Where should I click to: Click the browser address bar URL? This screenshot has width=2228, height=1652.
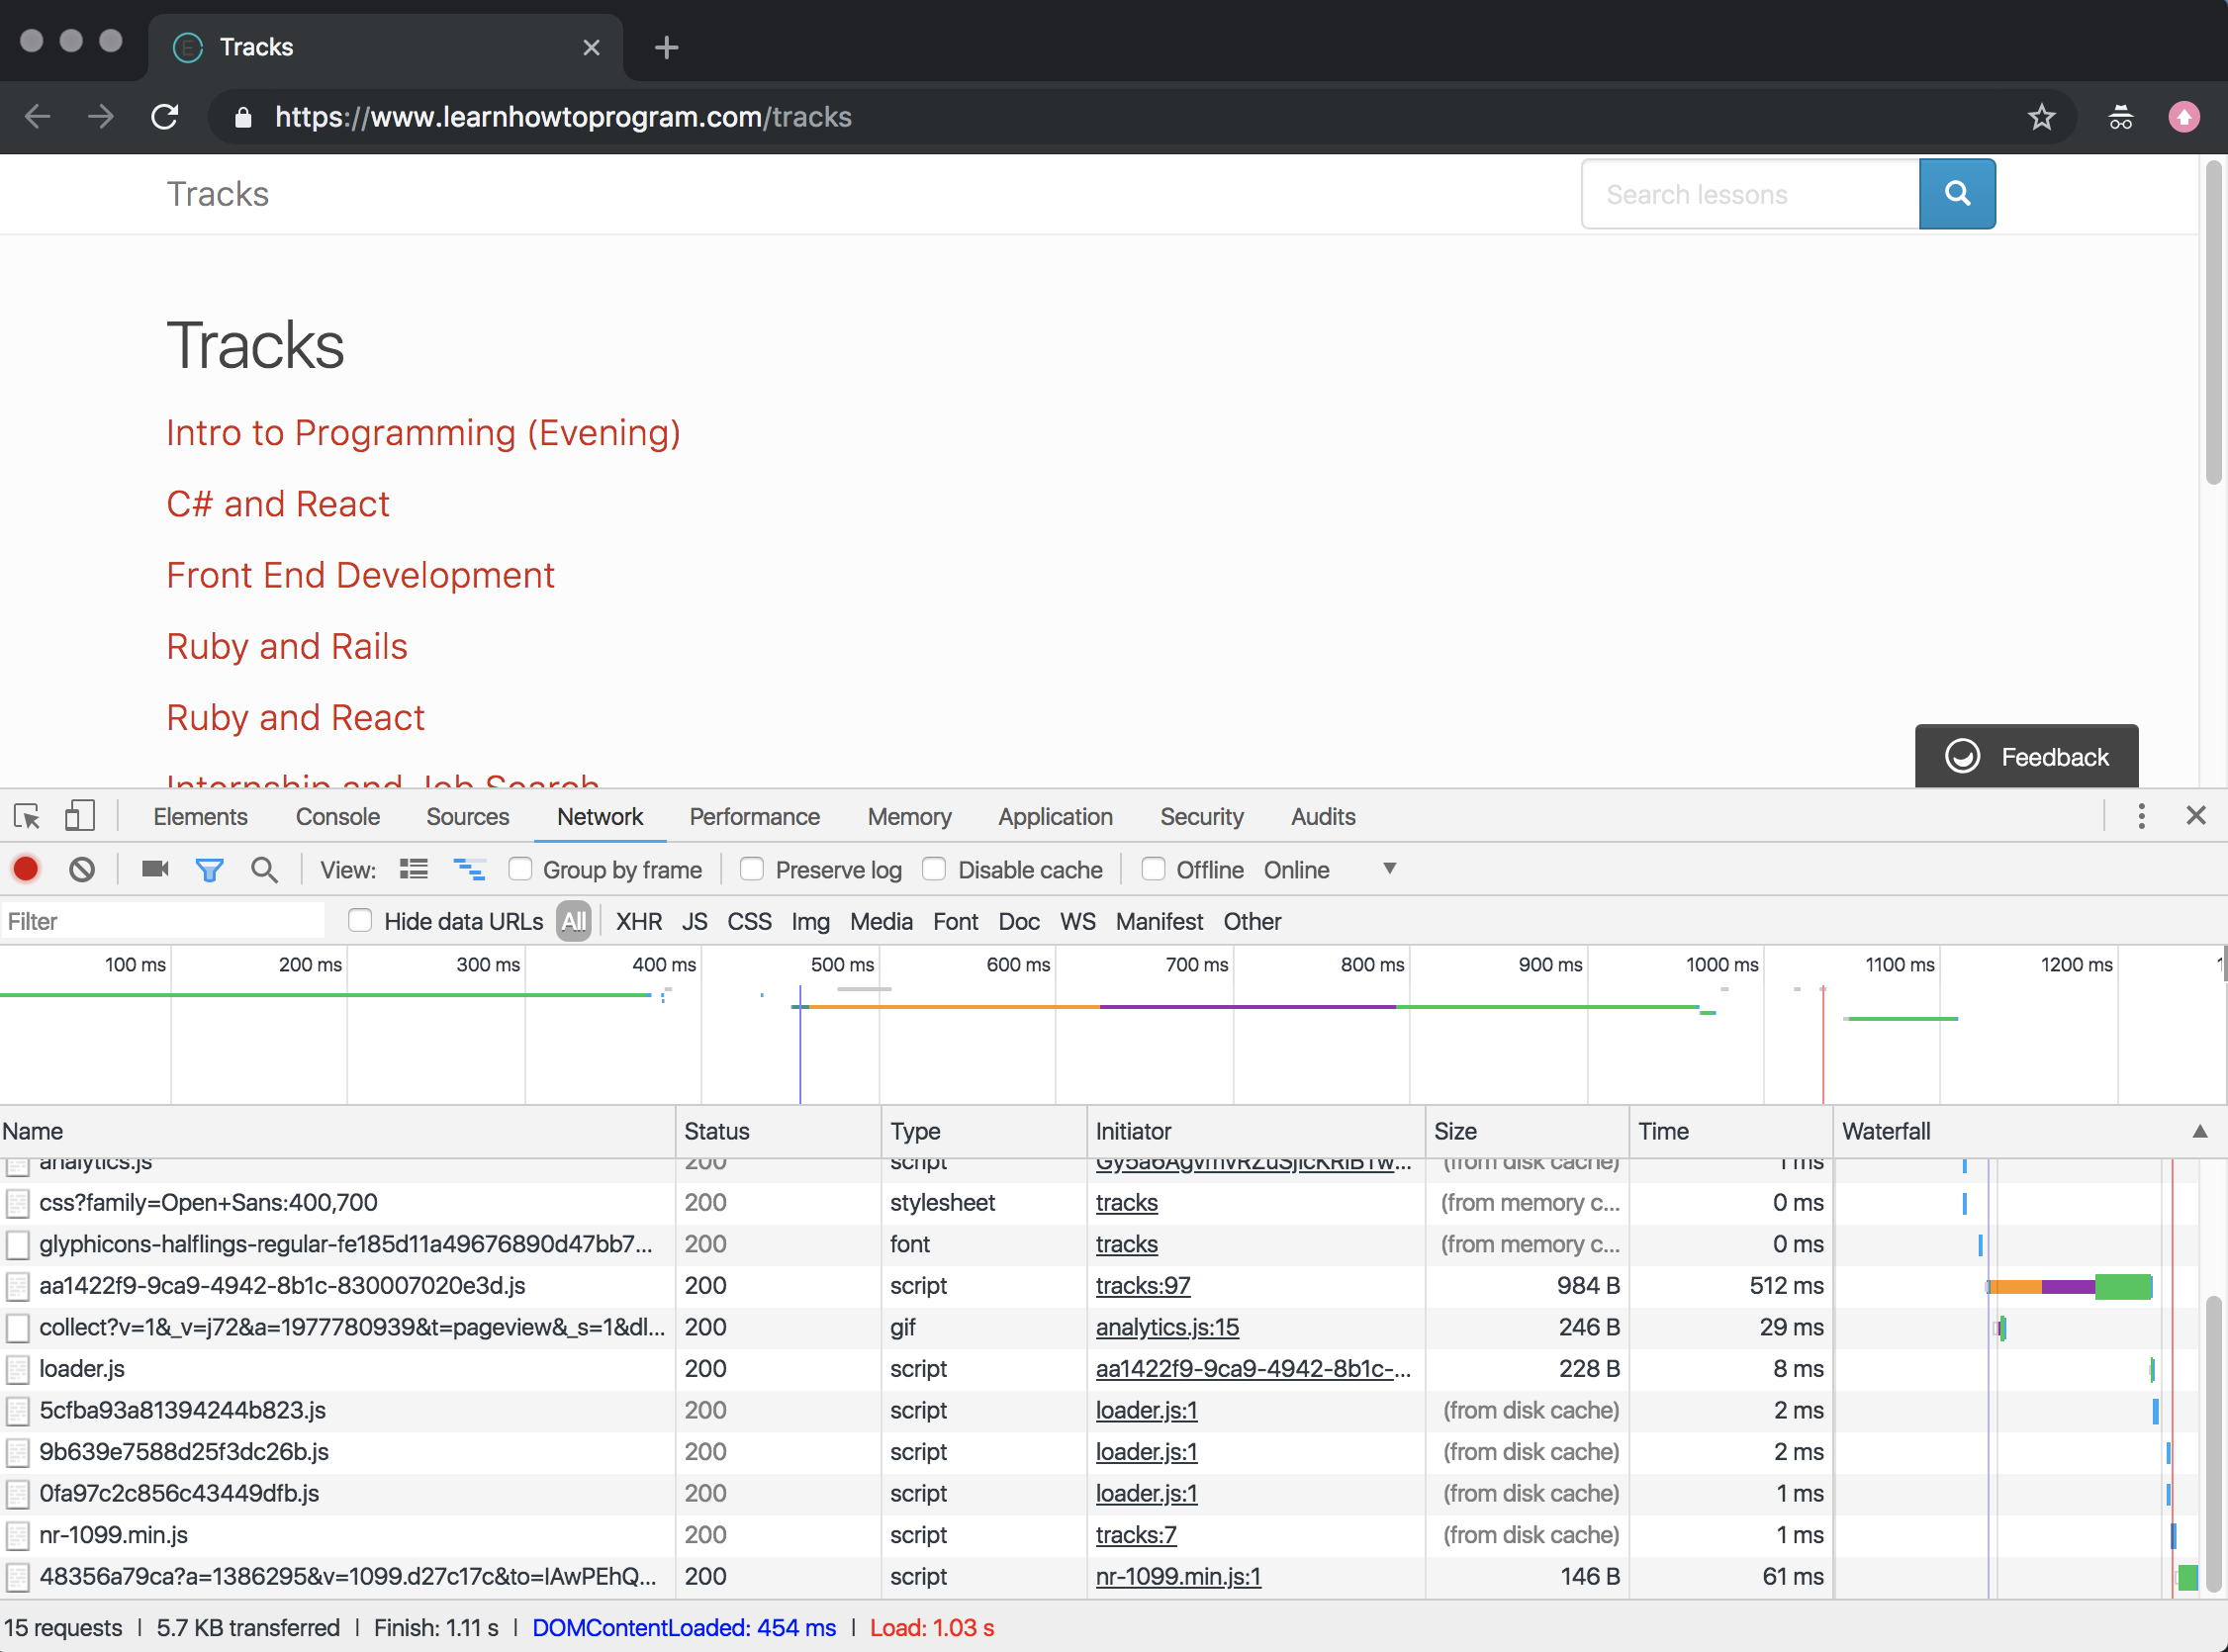563,117
